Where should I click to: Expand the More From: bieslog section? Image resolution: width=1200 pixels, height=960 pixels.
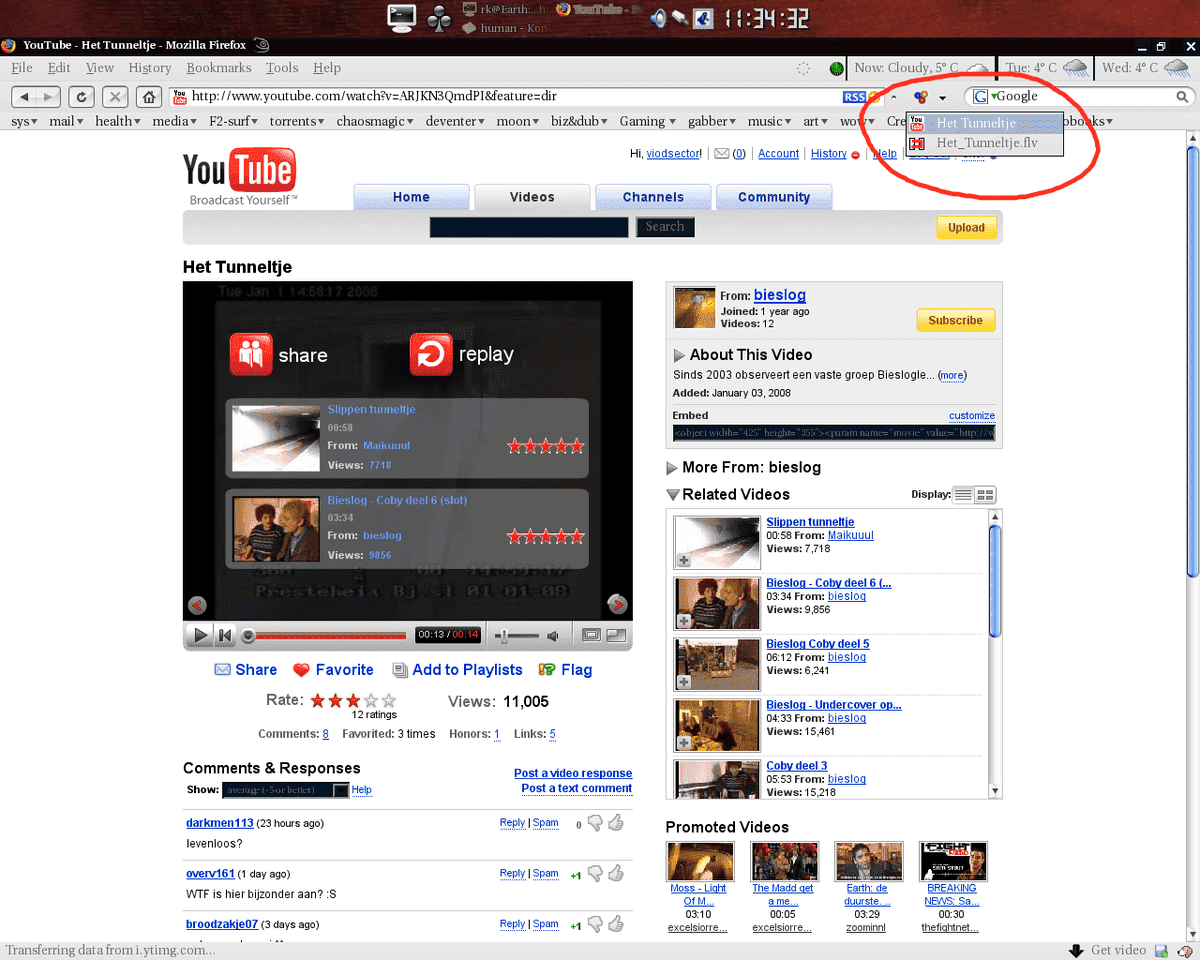pyautogui.click(x=673, y=468)
